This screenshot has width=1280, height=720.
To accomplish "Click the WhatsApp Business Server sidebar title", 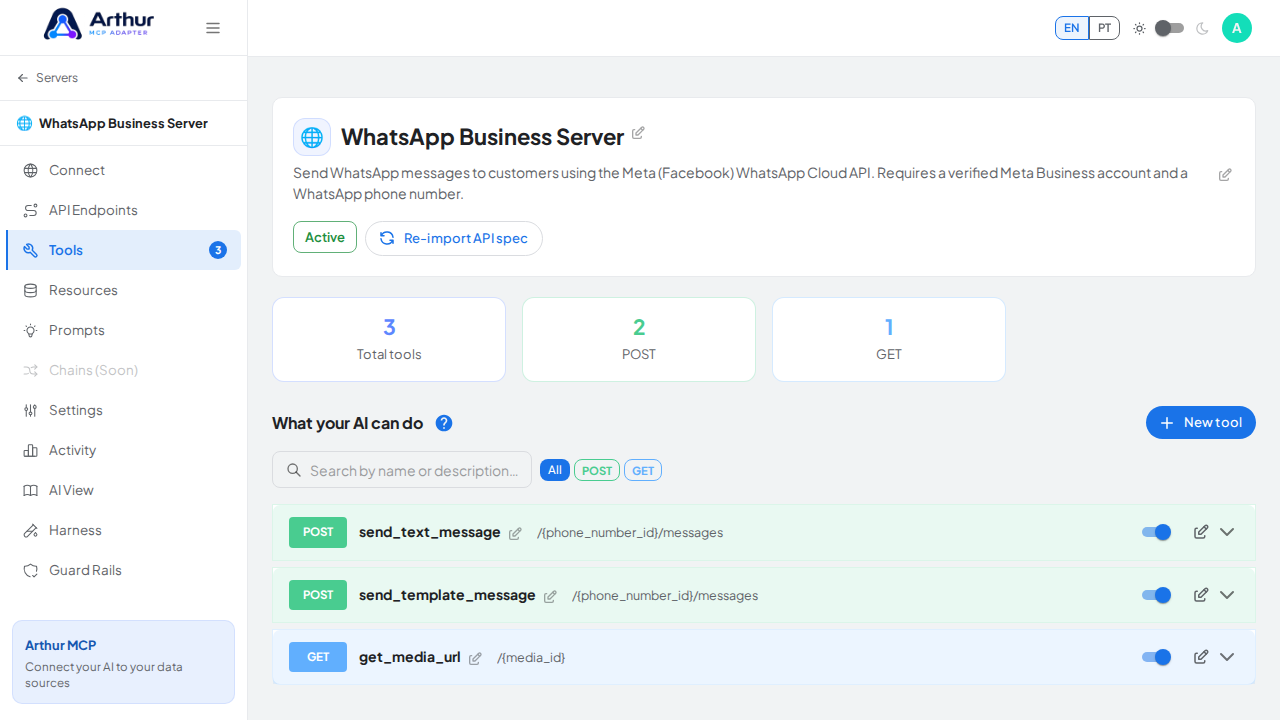I will click(x=123, y=124).
